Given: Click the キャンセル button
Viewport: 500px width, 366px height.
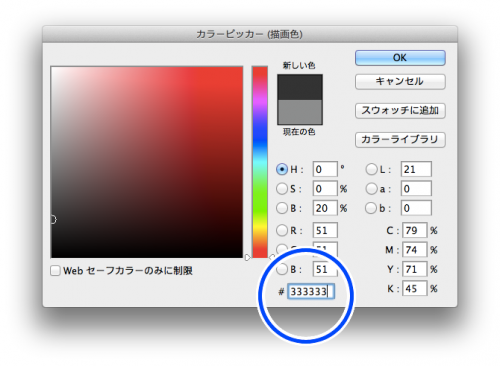Looking at the screenshot, I should click(400, 81).
